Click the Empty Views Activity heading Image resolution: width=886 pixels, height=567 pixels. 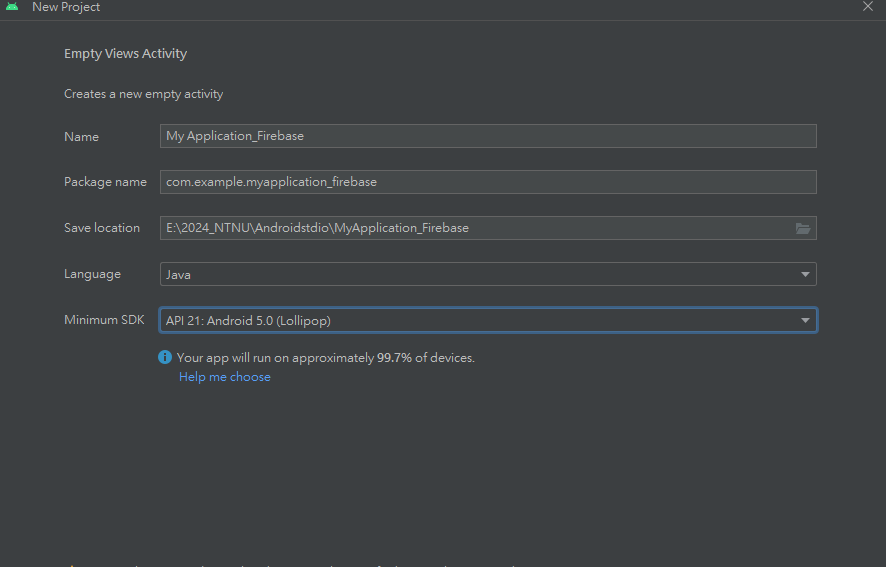click(x=125, y=54)
